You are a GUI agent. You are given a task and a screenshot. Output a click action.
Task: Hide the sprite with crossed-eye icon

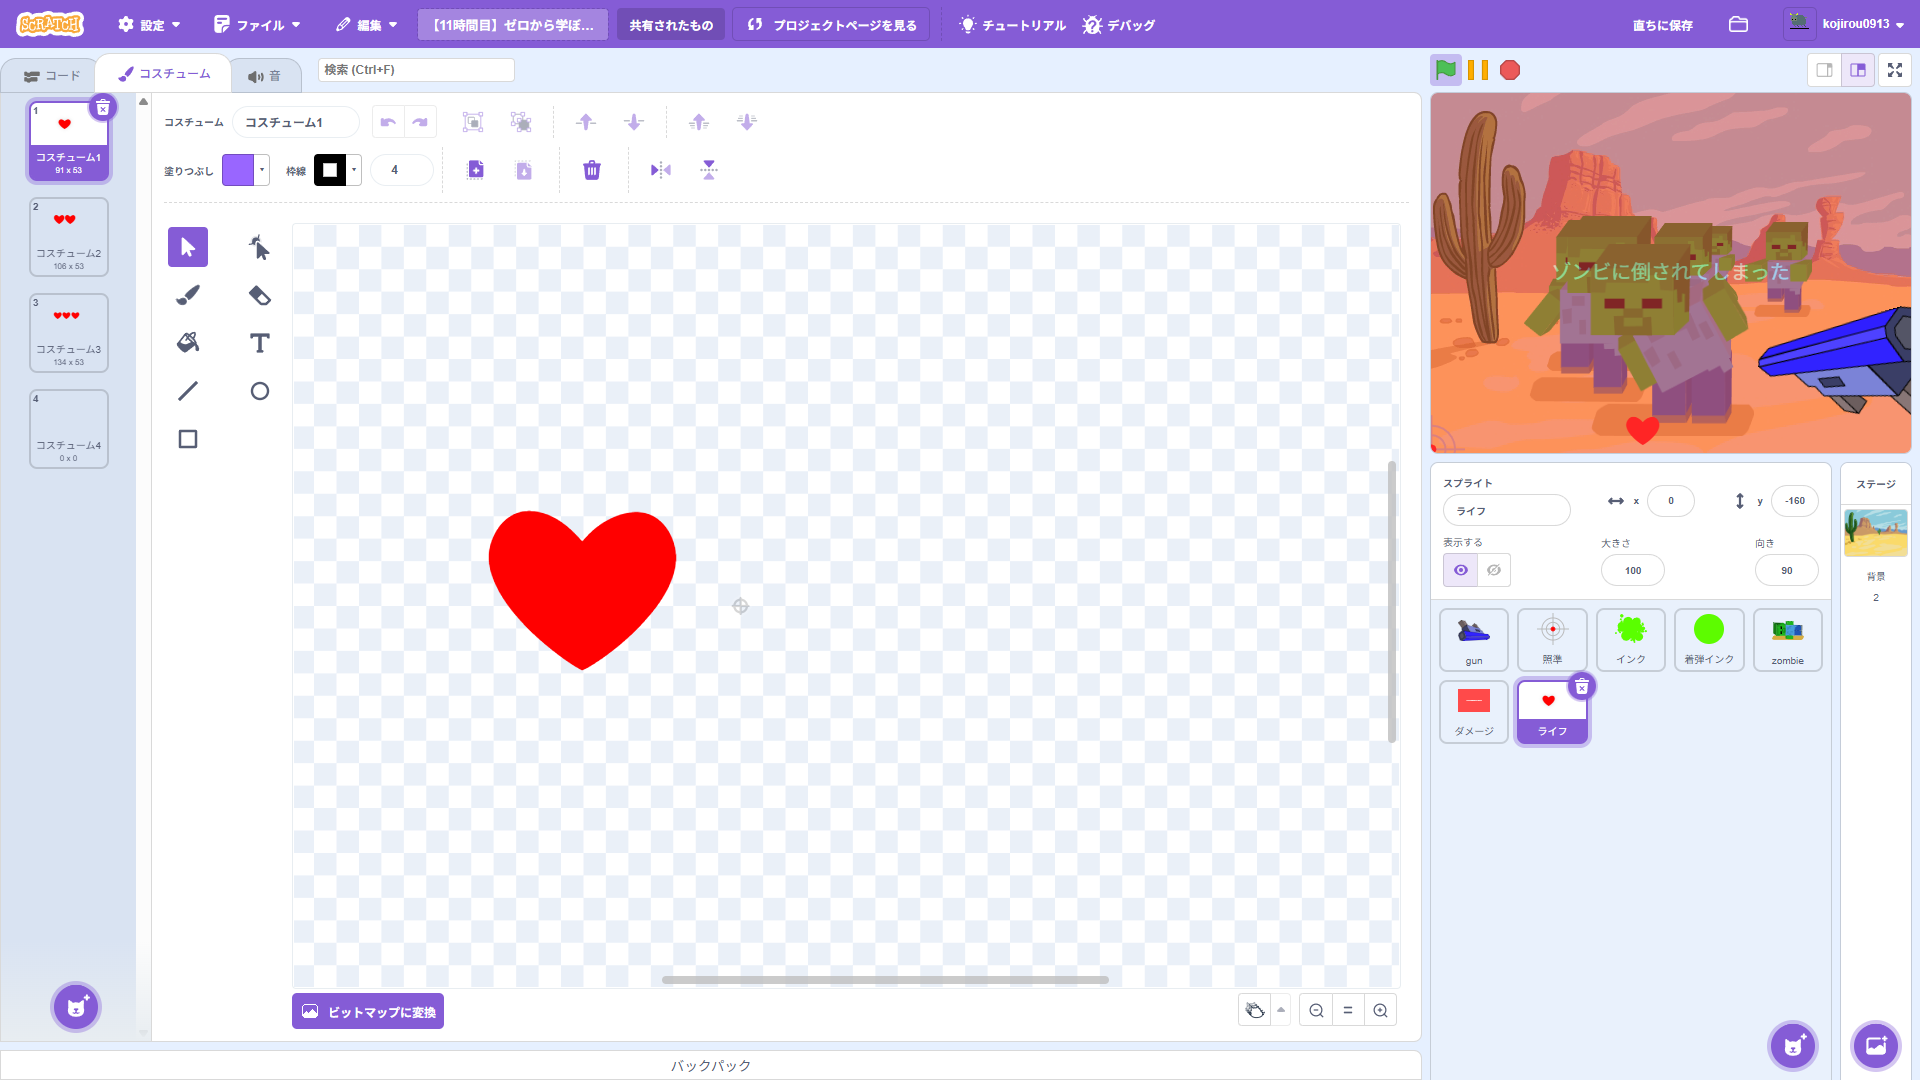tap(1494, 570)
